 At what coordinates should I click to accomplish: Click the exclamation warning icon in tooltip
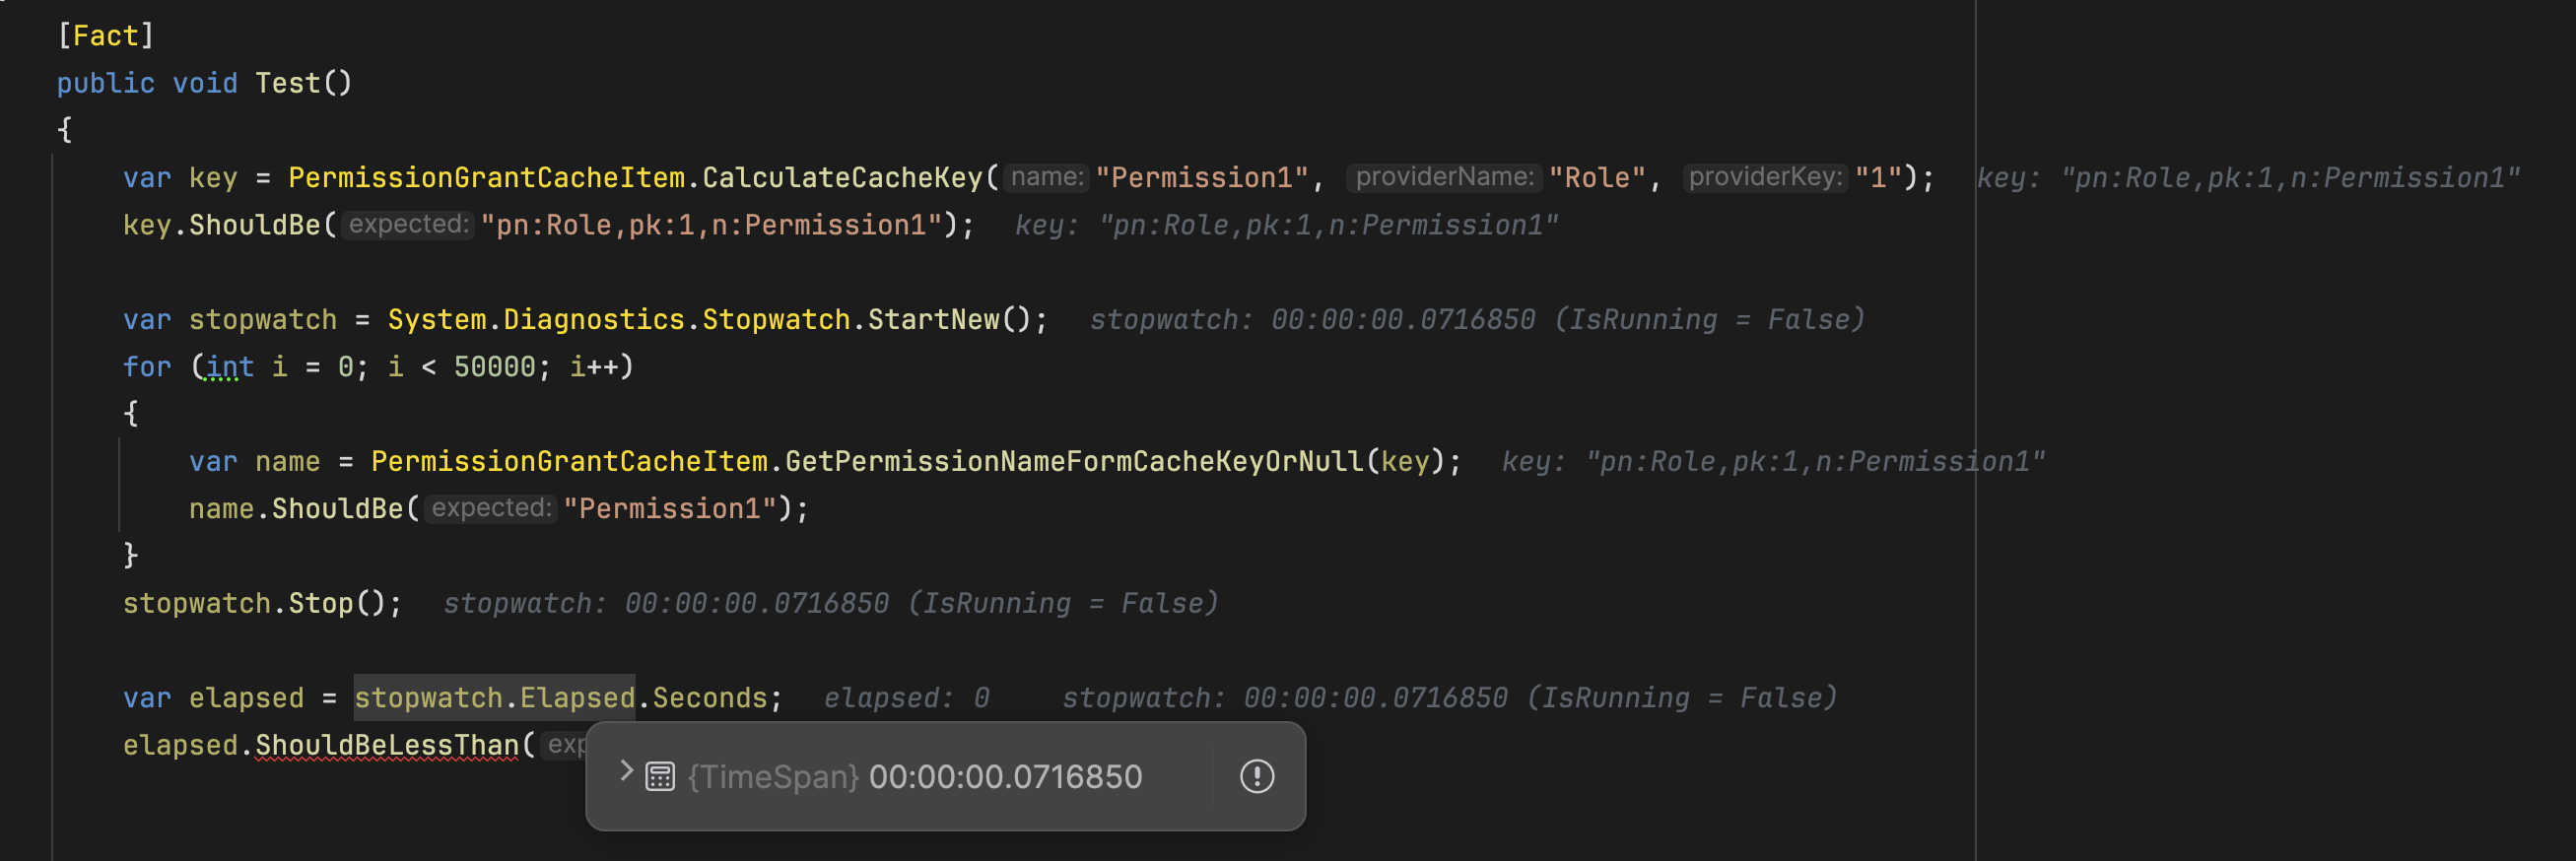pyautogui.click(x=1256, y=777)
